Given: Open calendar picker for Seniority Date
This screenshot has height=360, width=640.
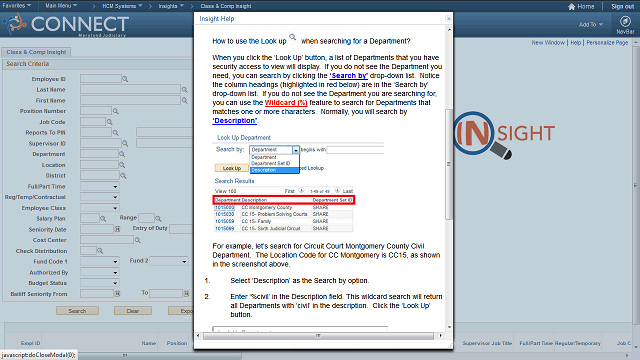Looking at the screenshot, I should (x=118, y=229).
